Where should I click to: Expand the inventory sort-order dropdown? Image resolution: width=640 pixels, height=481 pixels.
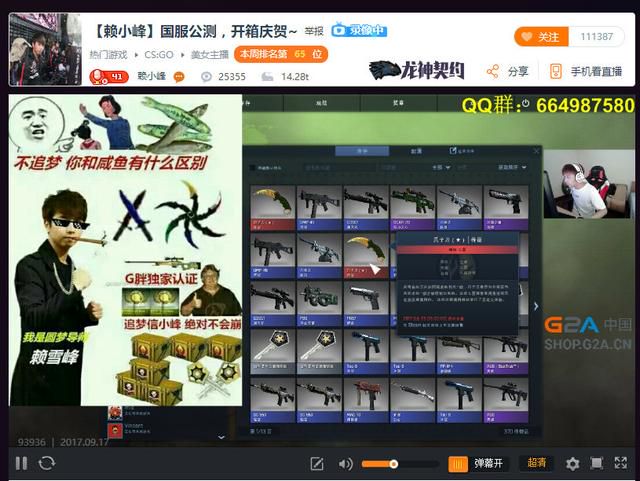(x=512, y=167)
